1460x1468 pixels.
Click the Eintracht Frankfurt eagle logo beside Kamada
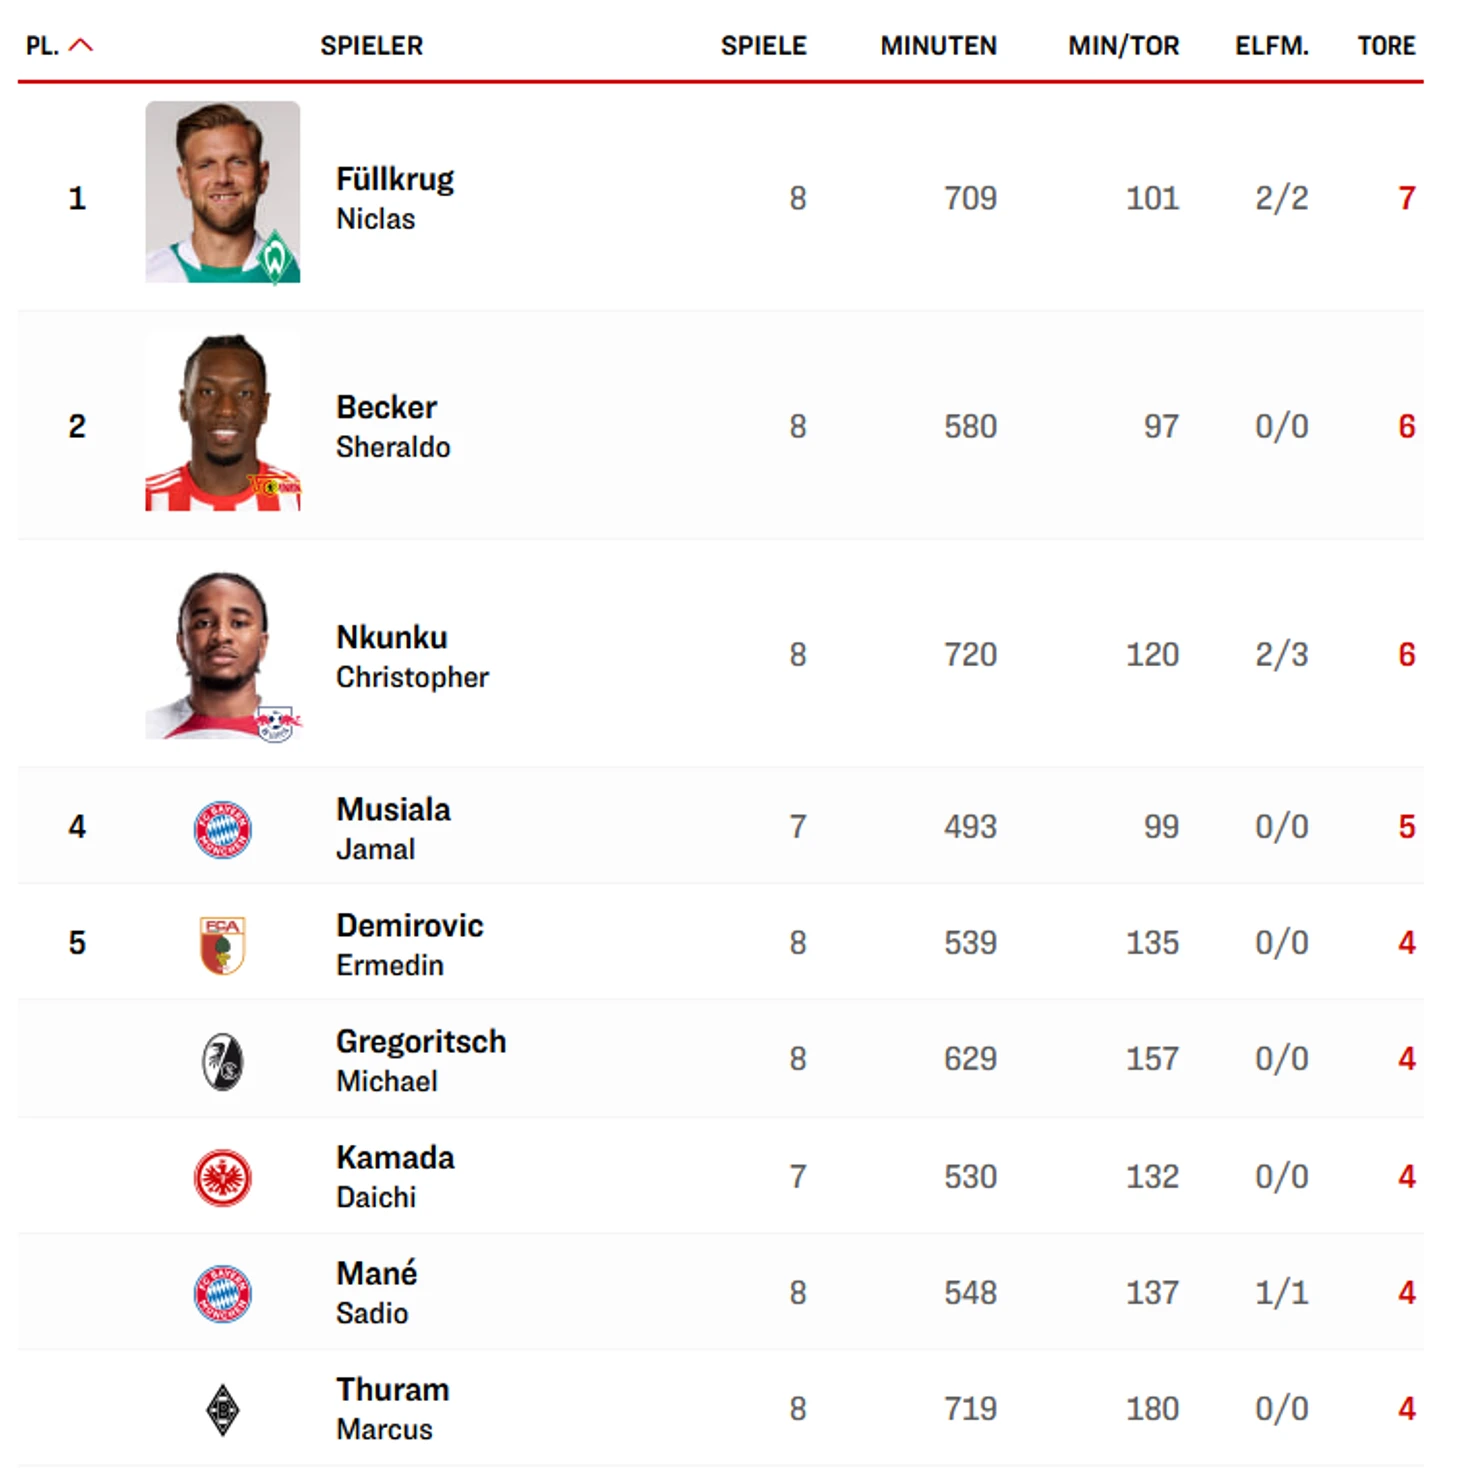click(222, 1177)
